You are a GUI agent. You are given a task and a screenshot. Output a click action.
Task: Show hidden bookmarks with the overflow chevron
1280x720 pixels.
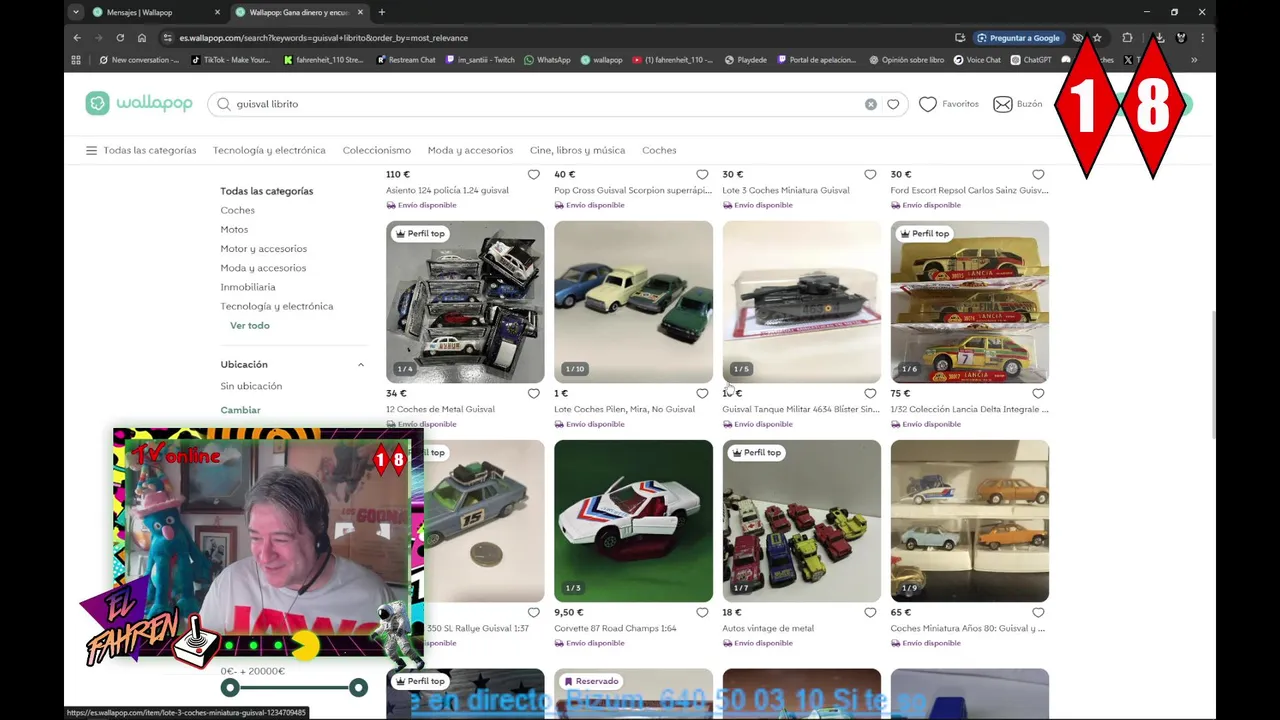pyautogui.click(x=1193, y=60)
